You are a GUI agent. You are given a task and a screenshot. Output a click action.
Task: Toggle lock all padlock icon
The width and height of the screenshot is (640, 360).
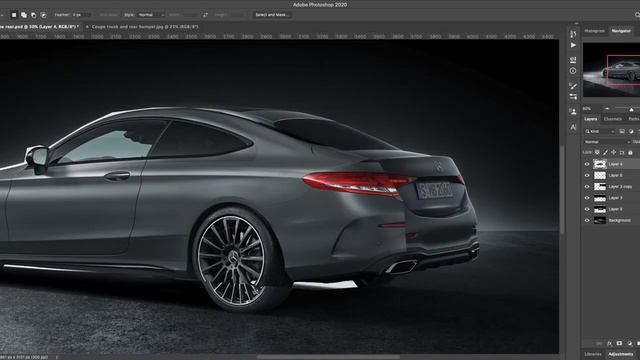(630, 152)
